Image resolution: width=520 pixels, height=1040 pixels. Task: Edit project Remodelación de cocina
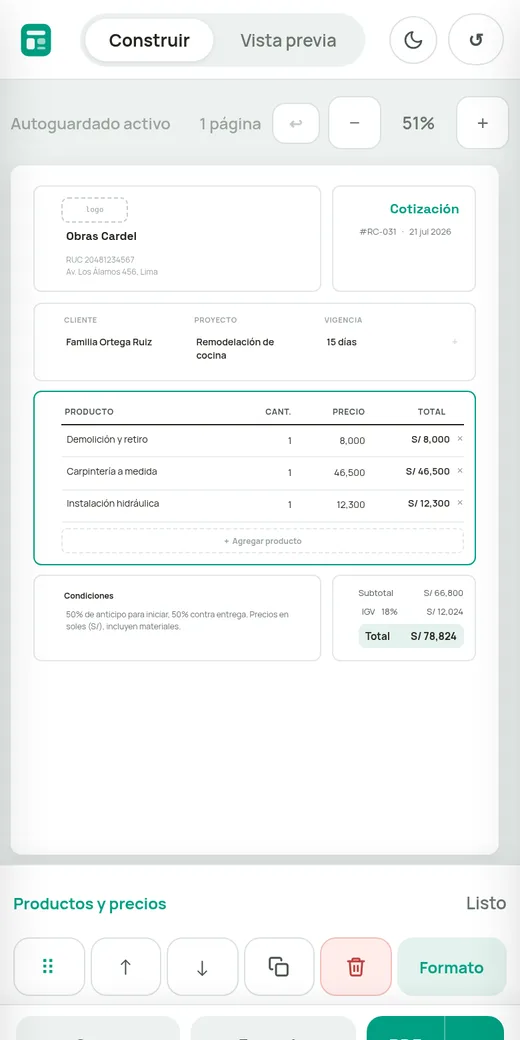tap(235, 349)
